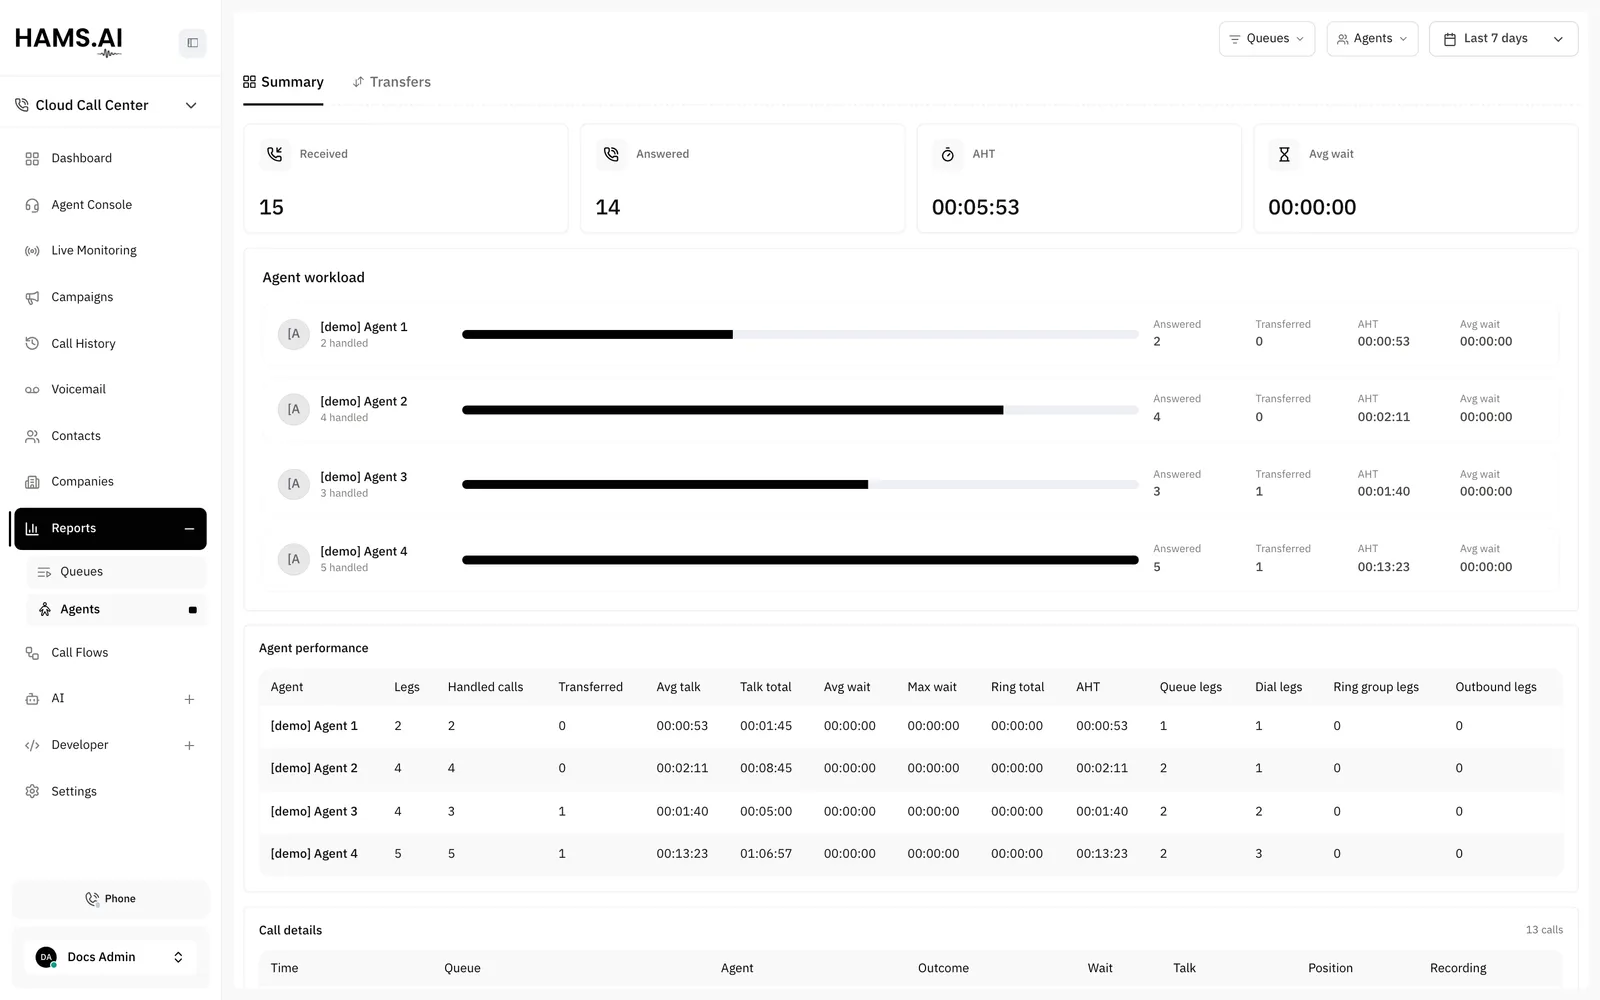Click the [demo] Agent 1 workload bar

coord(800,334)
